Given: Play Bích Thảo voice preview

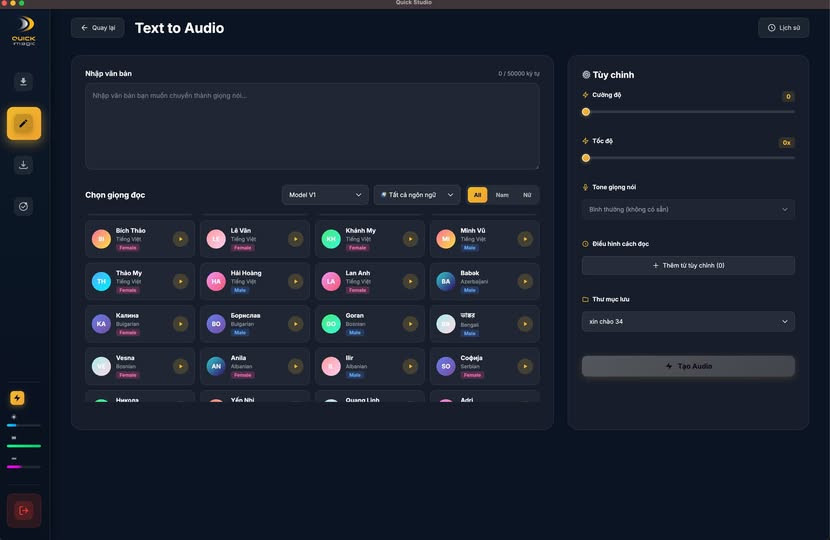Looking at the screenshot, I should coord(181,239).
